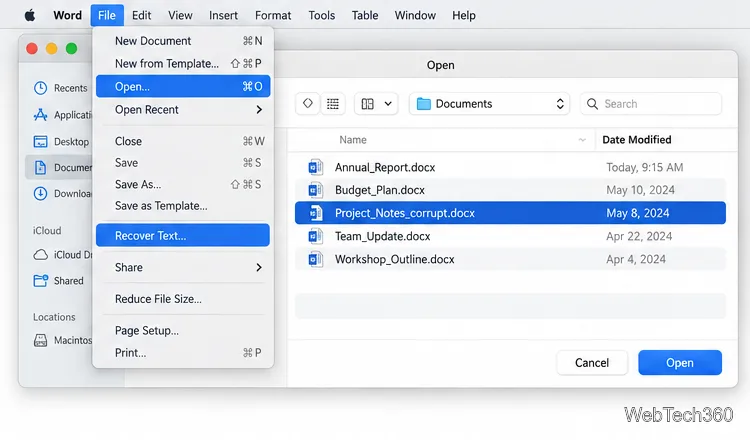Click the Apr 22, 2024 date cell

[639, 236]
